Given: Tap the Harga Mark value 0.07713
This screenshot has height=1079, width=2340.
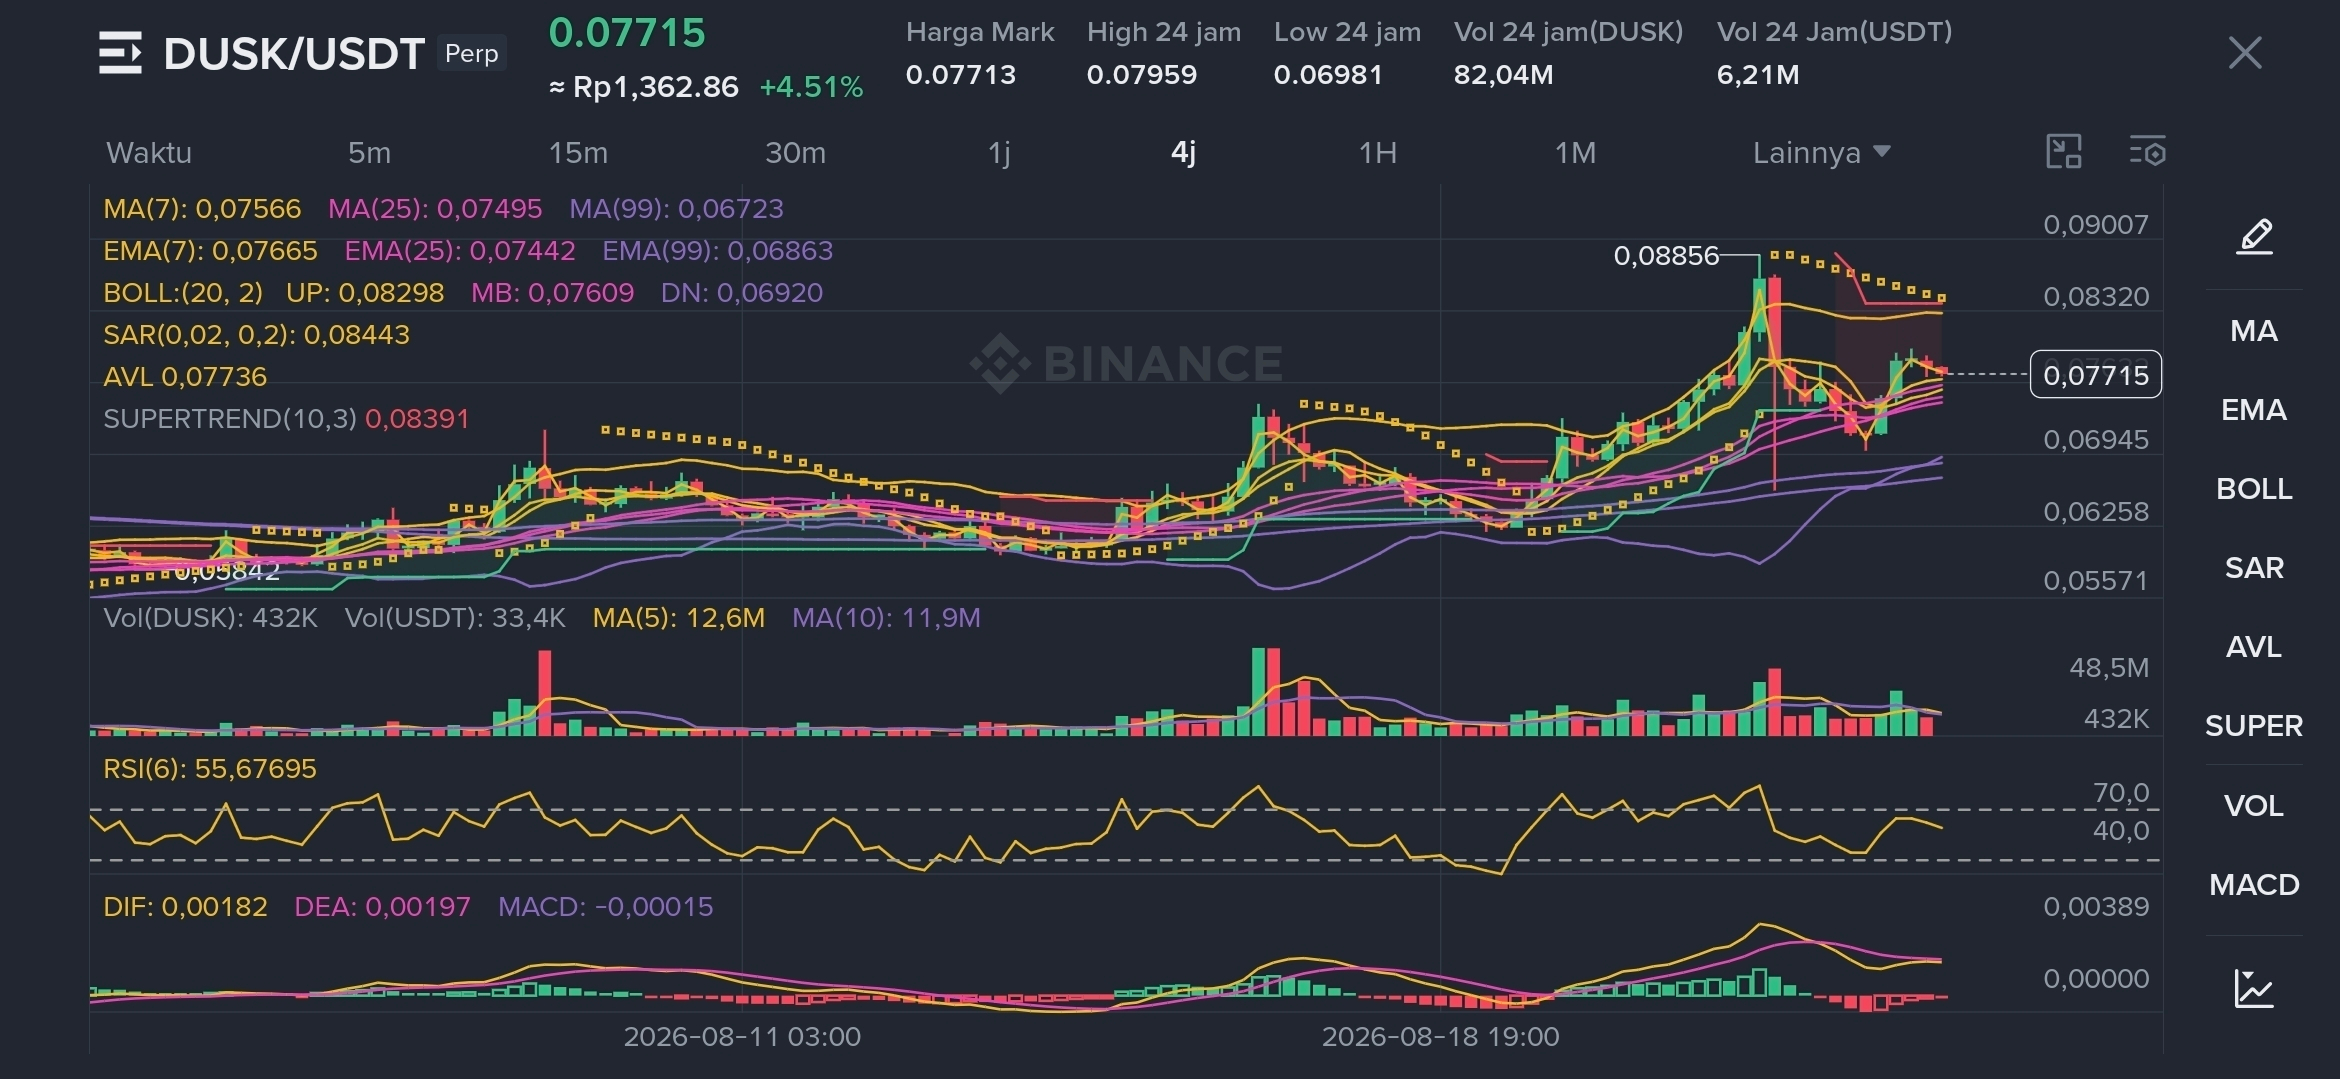Looking at the screenshot, I should pyautogui.click(x=961, y=75).
